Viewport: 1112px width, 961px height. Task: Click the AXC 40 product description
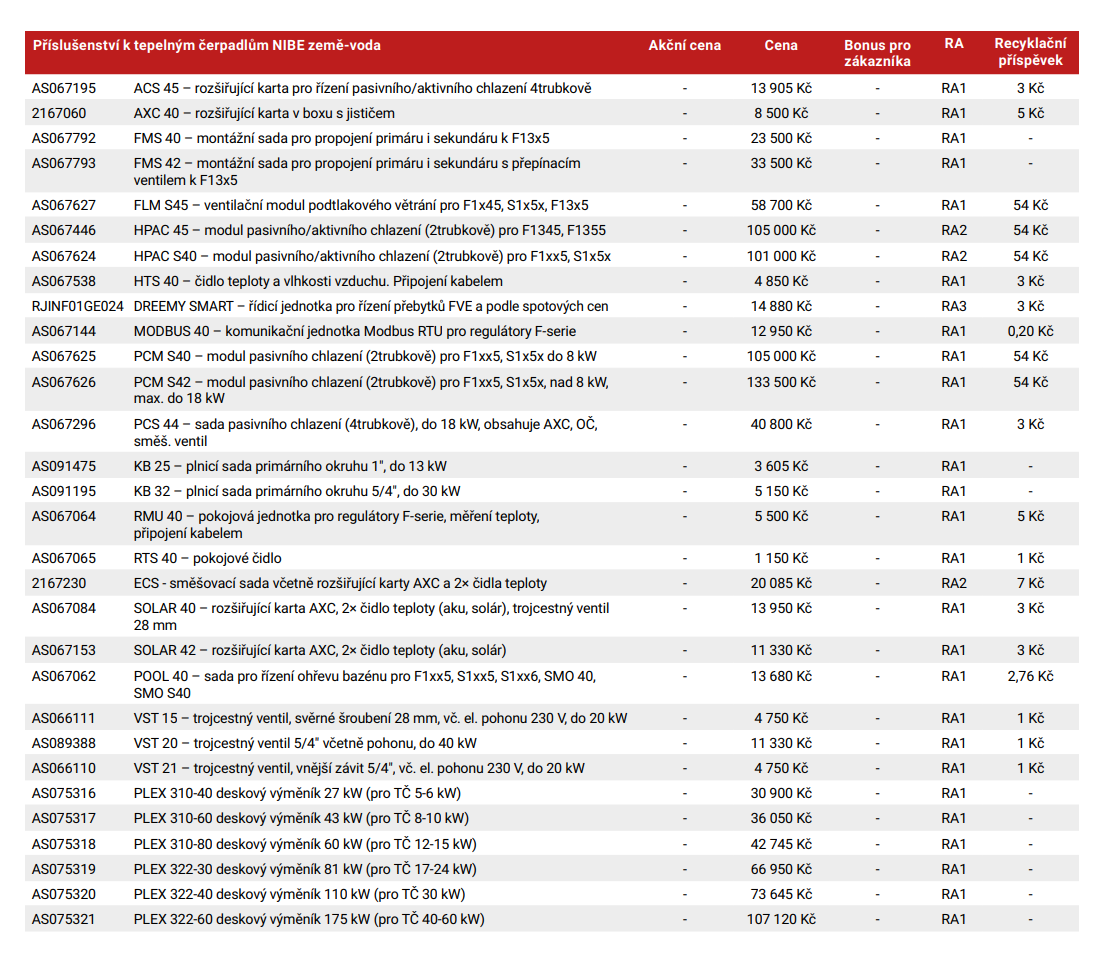pos(264,113)
